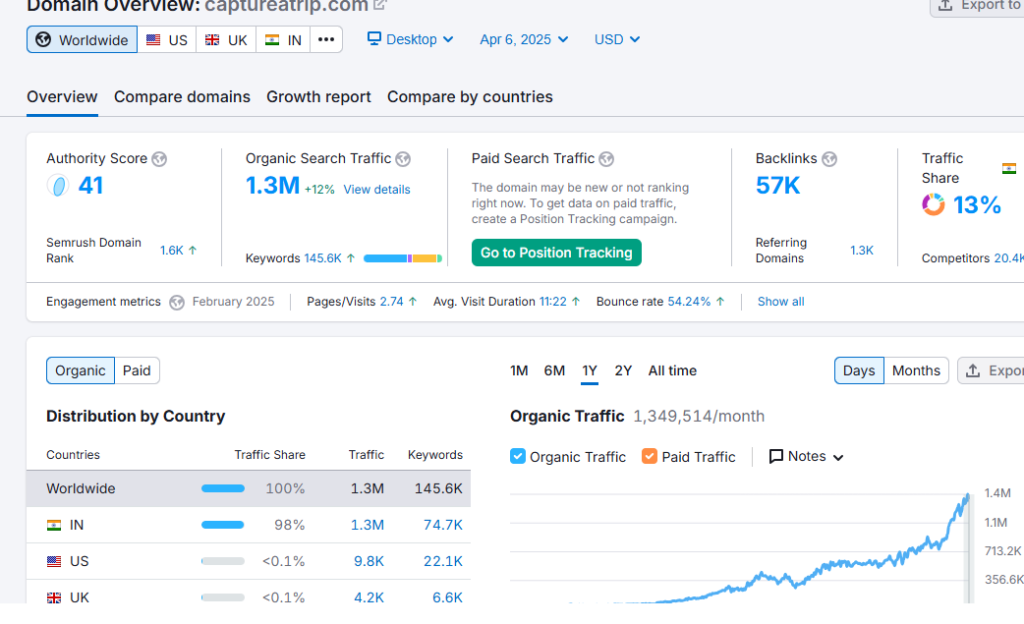The height and width of the screenshot is (624, 1024).
Task: Select the IN flag database
Action: tap(283, 40)
